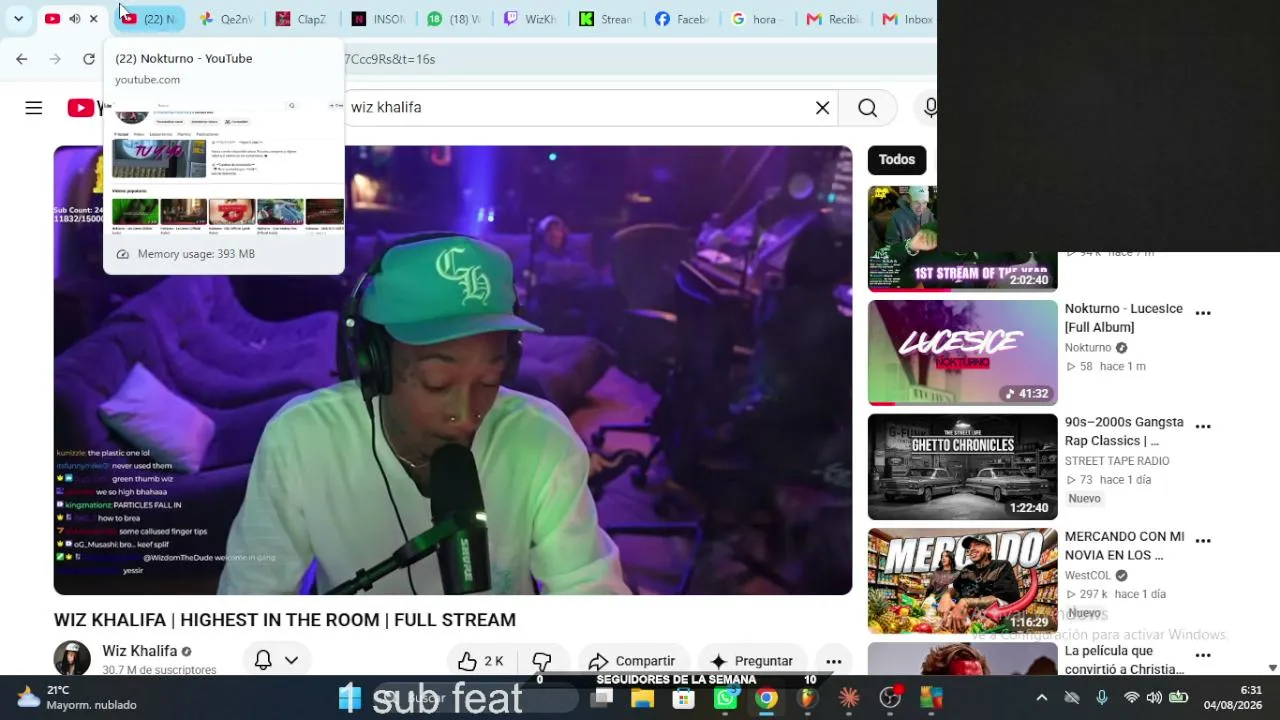
Task: Switch to the (22) Nokturno YouTube tab
Action: 149,19
